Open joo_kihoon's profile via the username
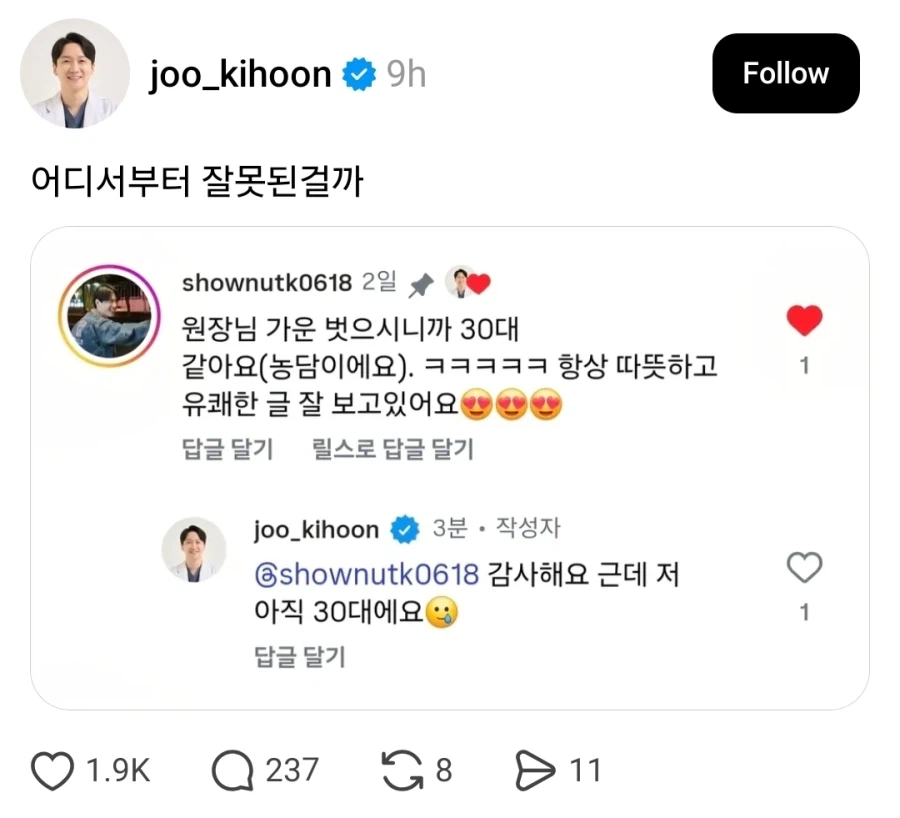This screenshot has width=900, height=818. point(240,72)
